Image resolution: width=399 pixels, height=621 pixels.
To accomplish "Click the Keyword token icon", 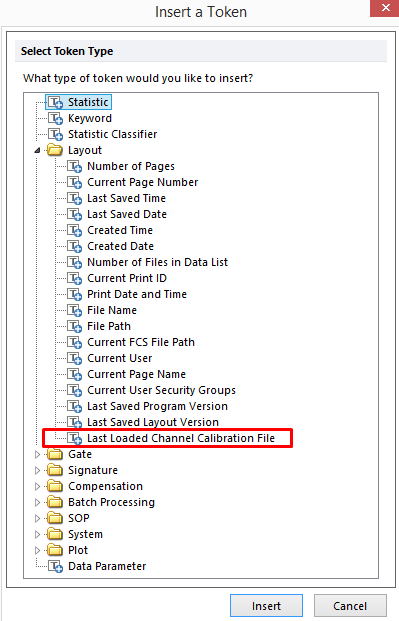I will (x=55, y=118).
